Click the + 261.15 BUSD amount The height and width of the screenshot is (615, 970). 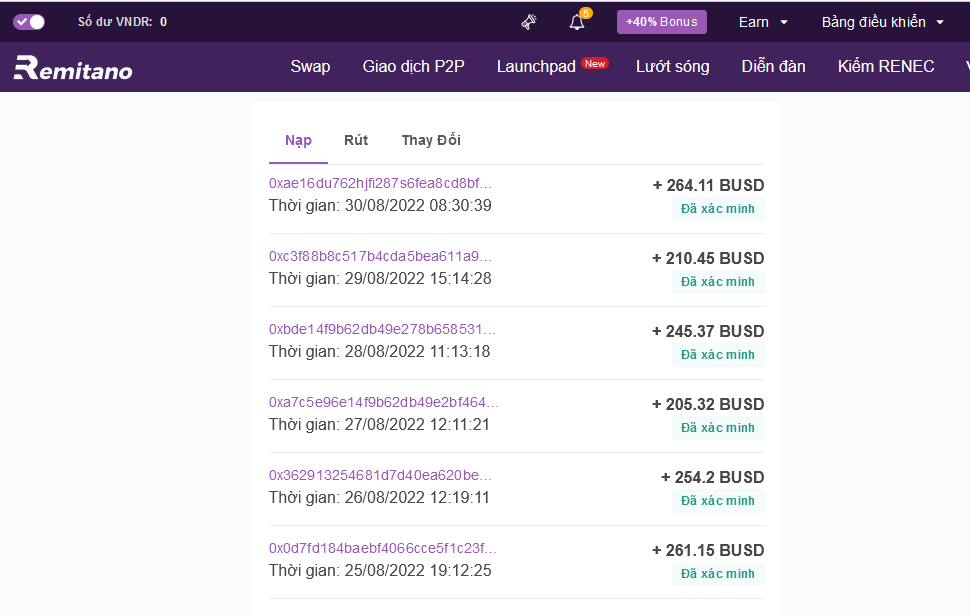point(708,550)
